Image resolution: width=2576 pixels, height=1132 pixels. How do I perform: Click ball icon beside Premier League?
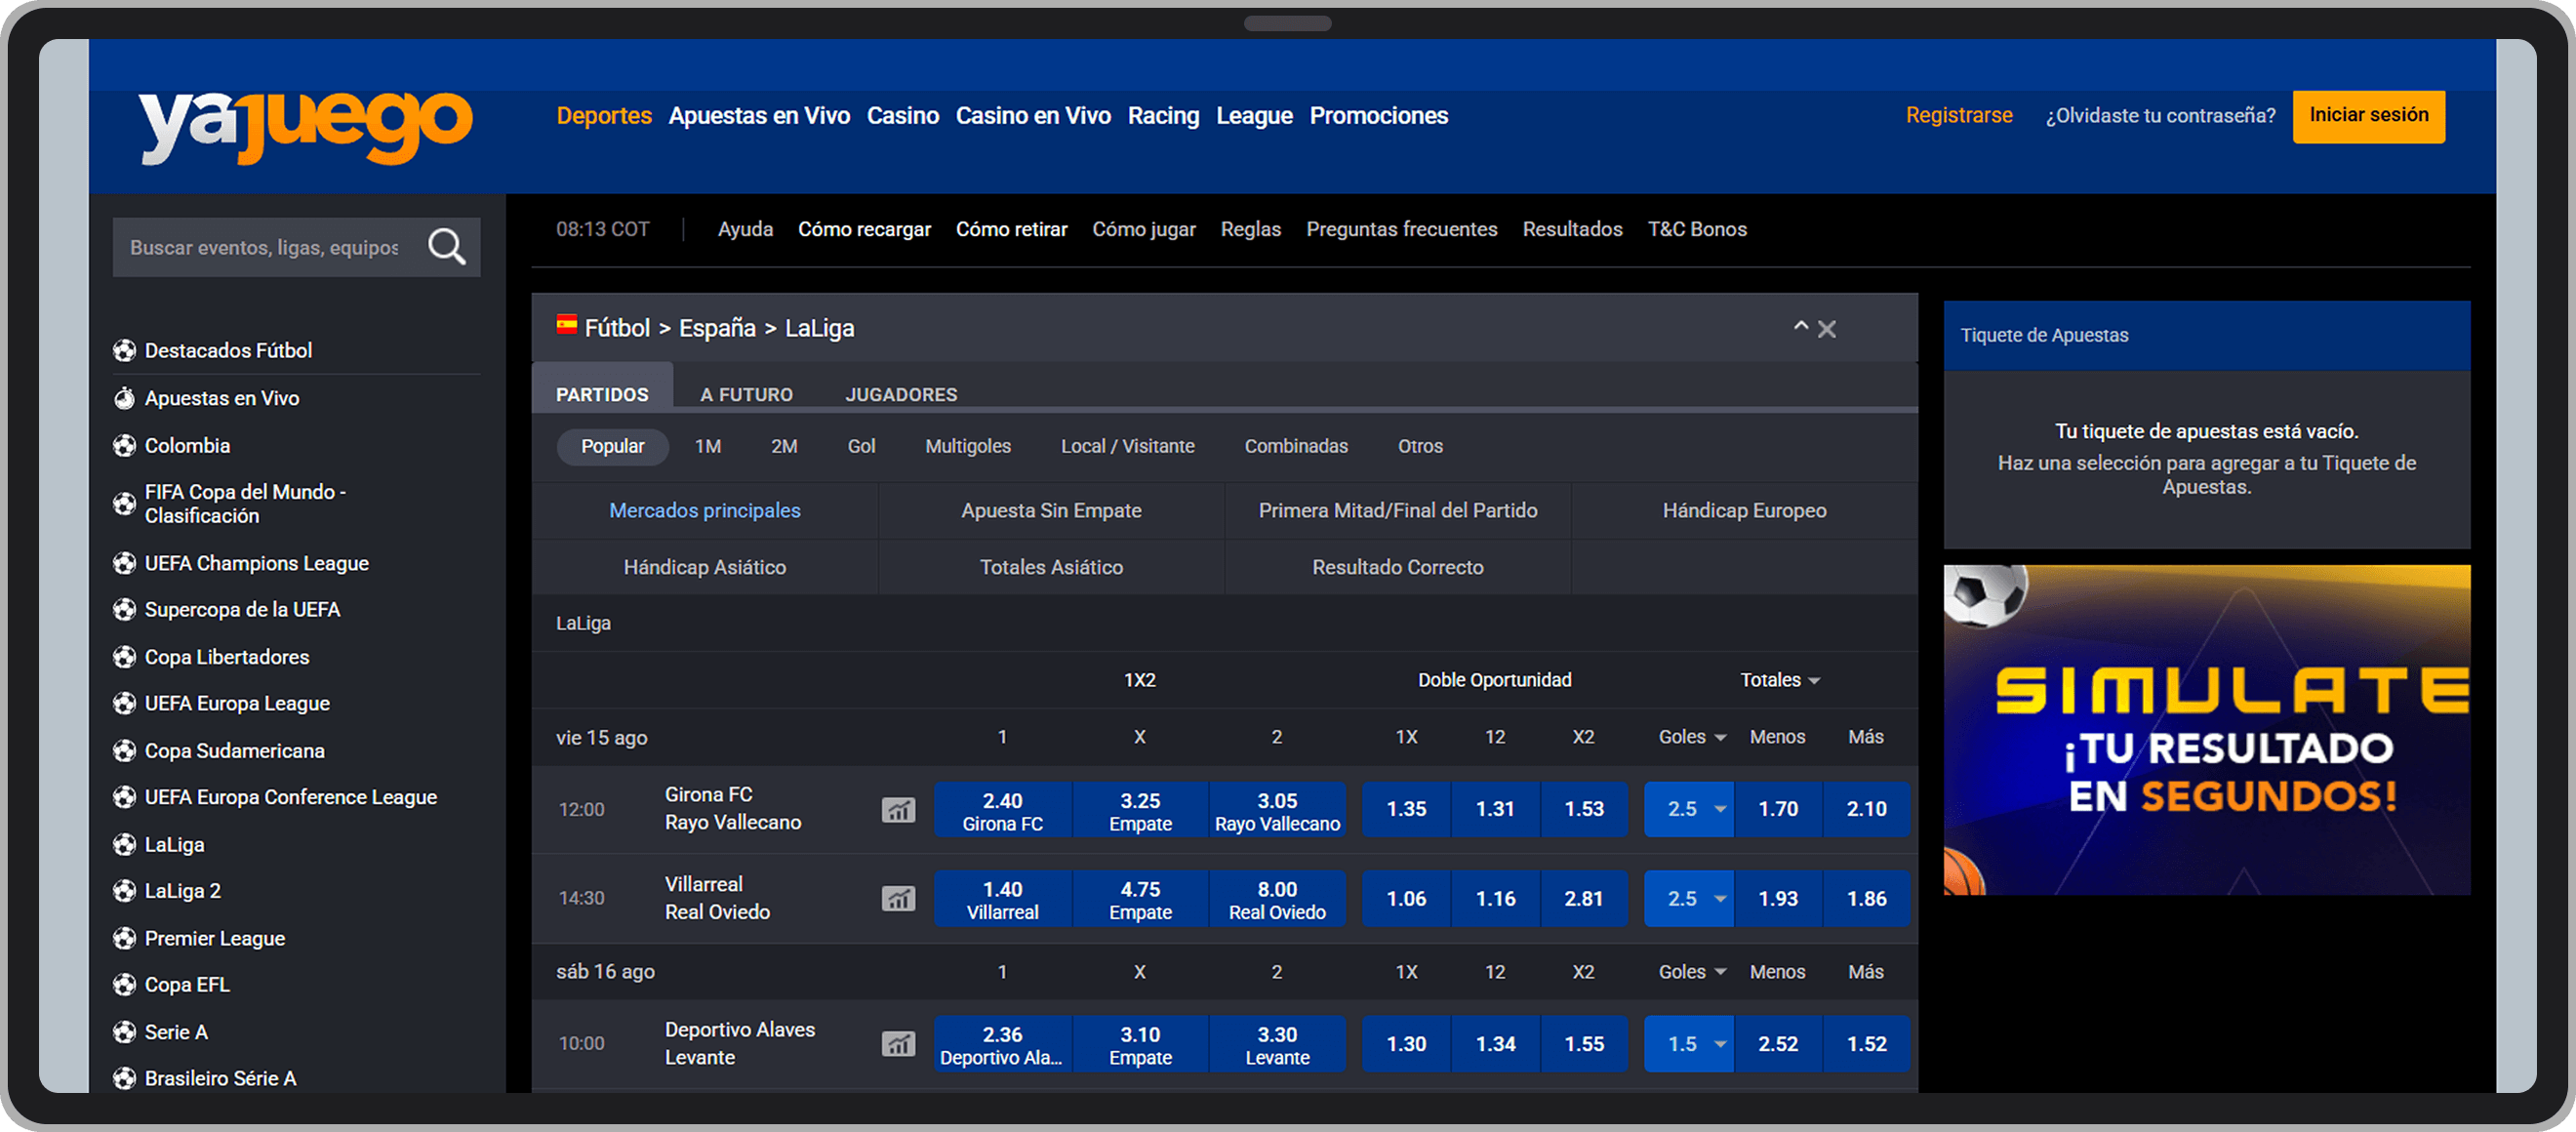coord(124,939)
